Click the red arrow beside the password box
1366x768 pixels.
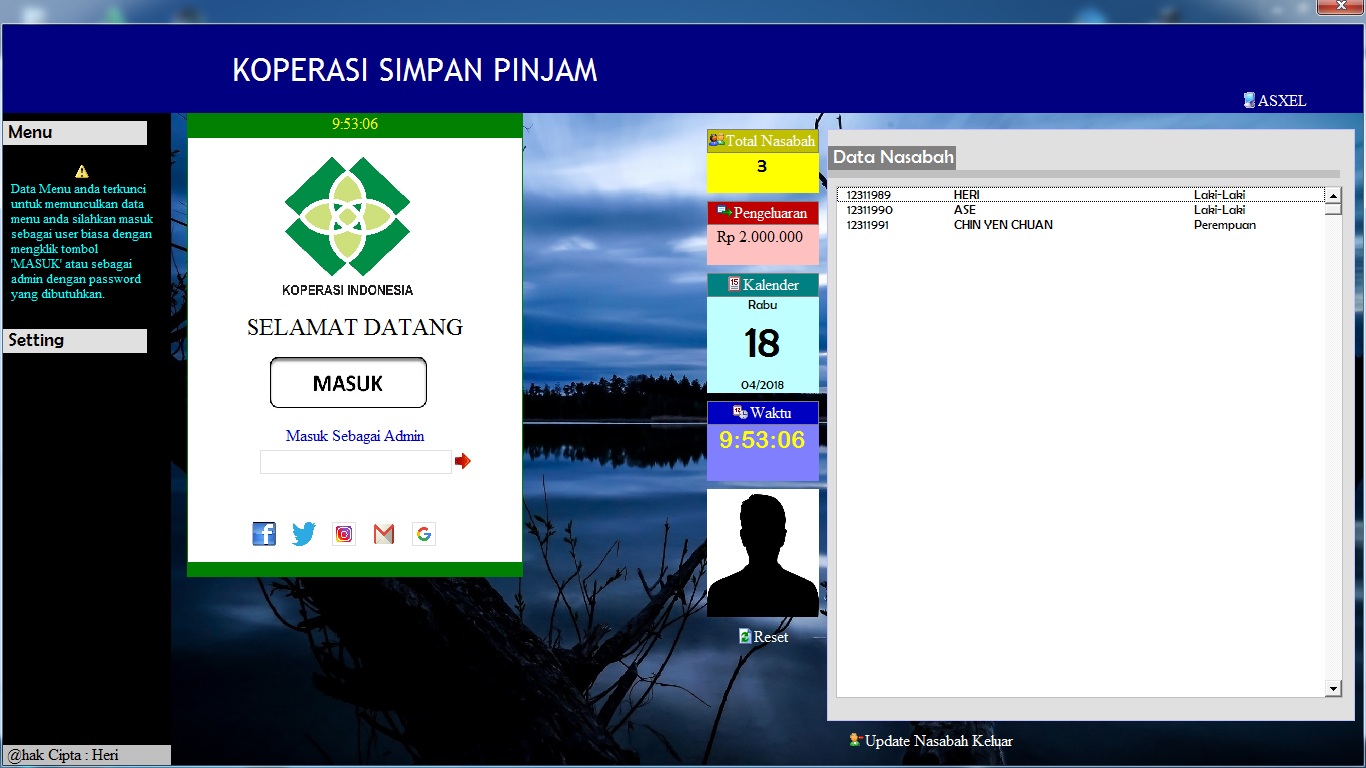(462, 461)
